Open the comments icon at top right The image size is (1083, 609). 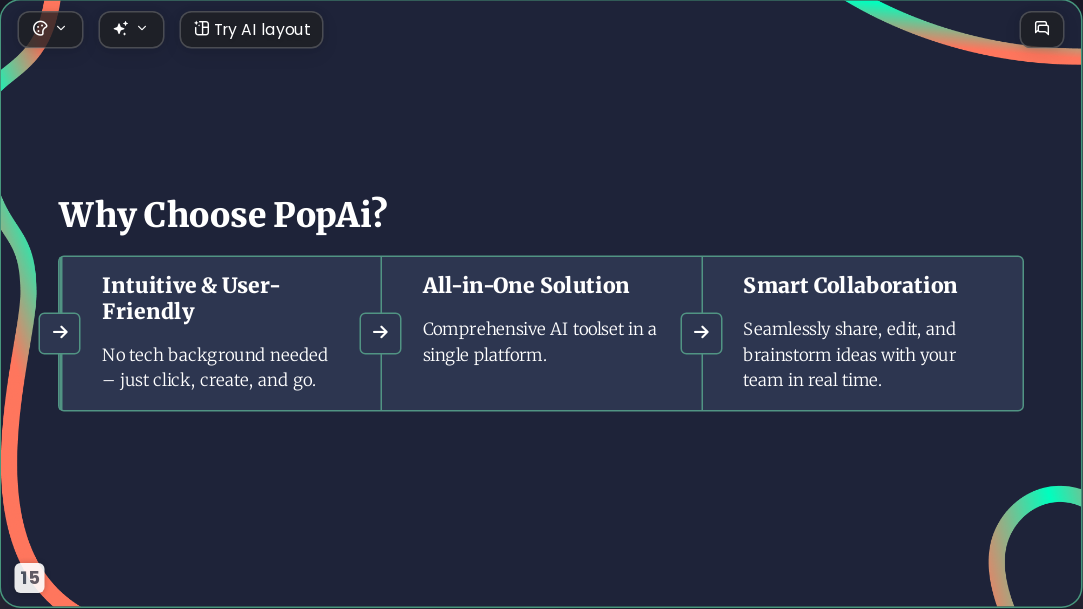1042,29
